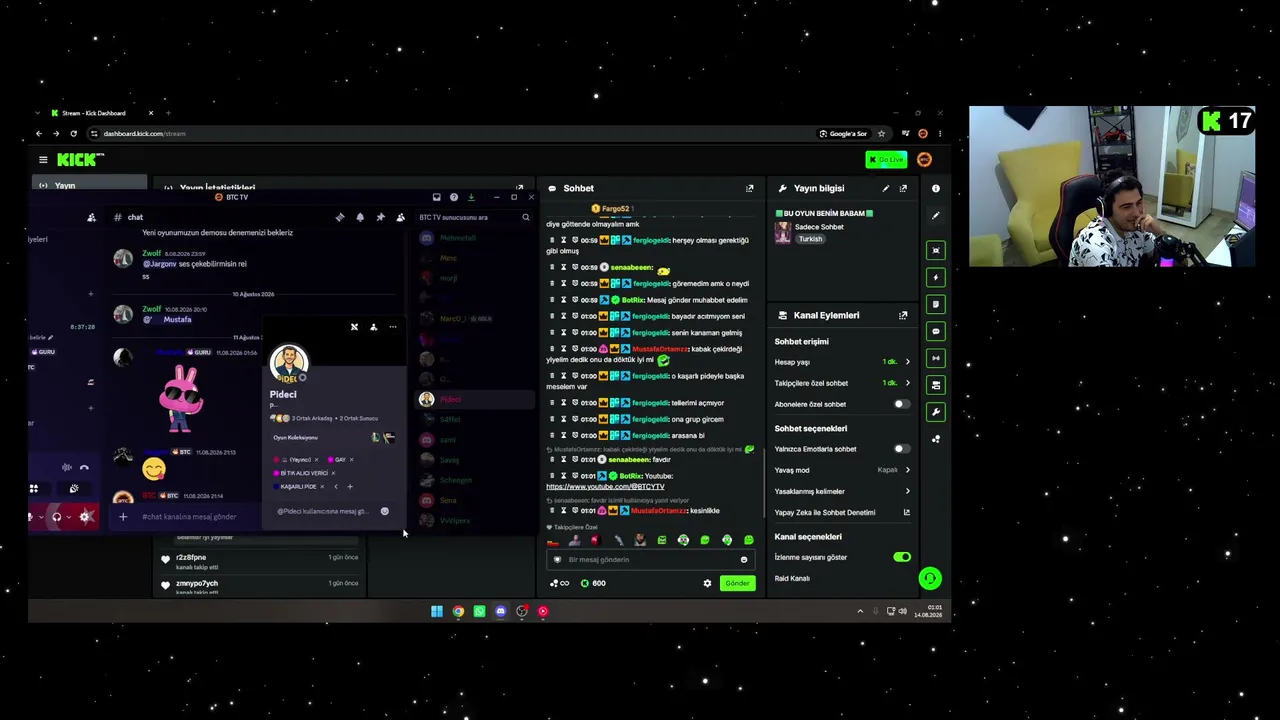Image resolution: width=1280 pixels, height=720 pixels.
Task: Open Discord inbox icon in title bar
Action: coord(436,197)
